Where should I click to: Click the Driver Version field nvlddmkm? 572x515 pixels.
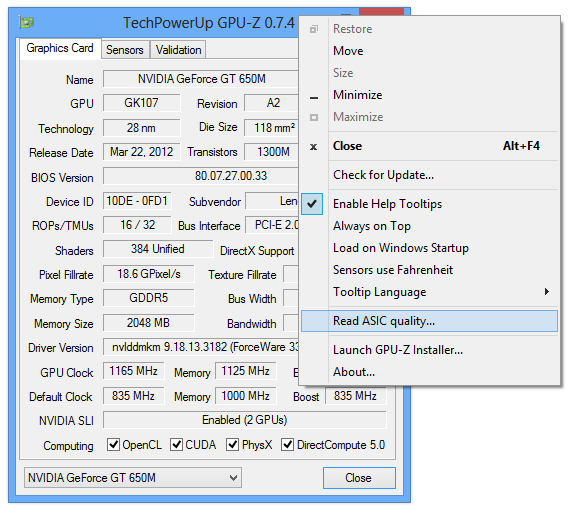point(201,347)
